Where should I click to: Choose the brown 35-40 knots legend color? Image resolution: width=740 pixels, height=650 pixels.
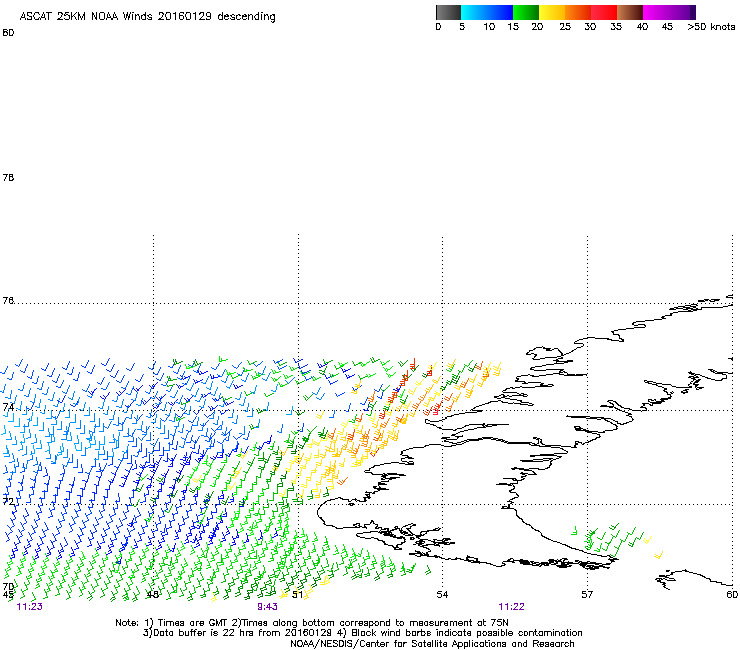(x=630, y=12)
